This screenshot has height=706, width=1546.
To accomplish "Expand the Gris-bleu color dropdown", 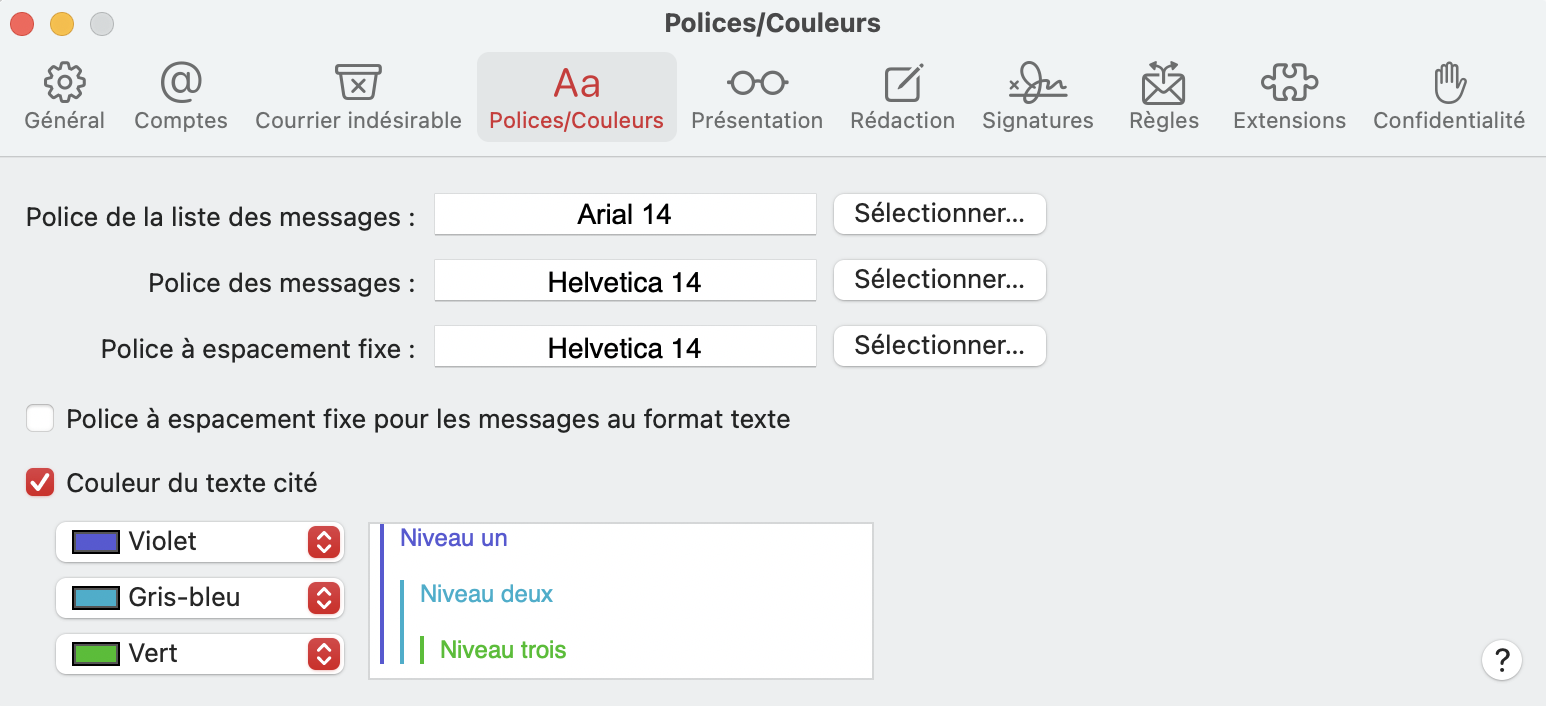I will pyautogui.click(x=323, y=598).
